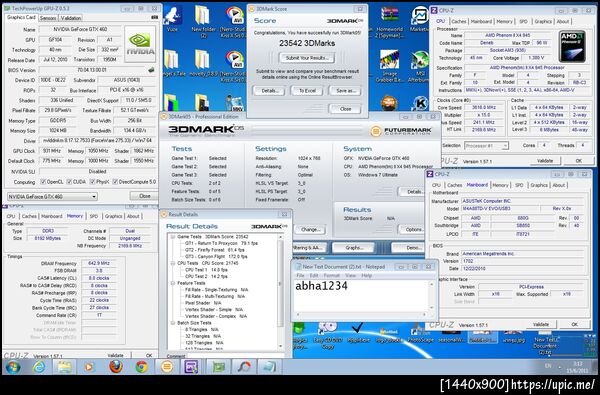This screenshot has width=600, height=395.
Task: Click the To Excel button in 3DMark Score
Action: coord(307,91)
